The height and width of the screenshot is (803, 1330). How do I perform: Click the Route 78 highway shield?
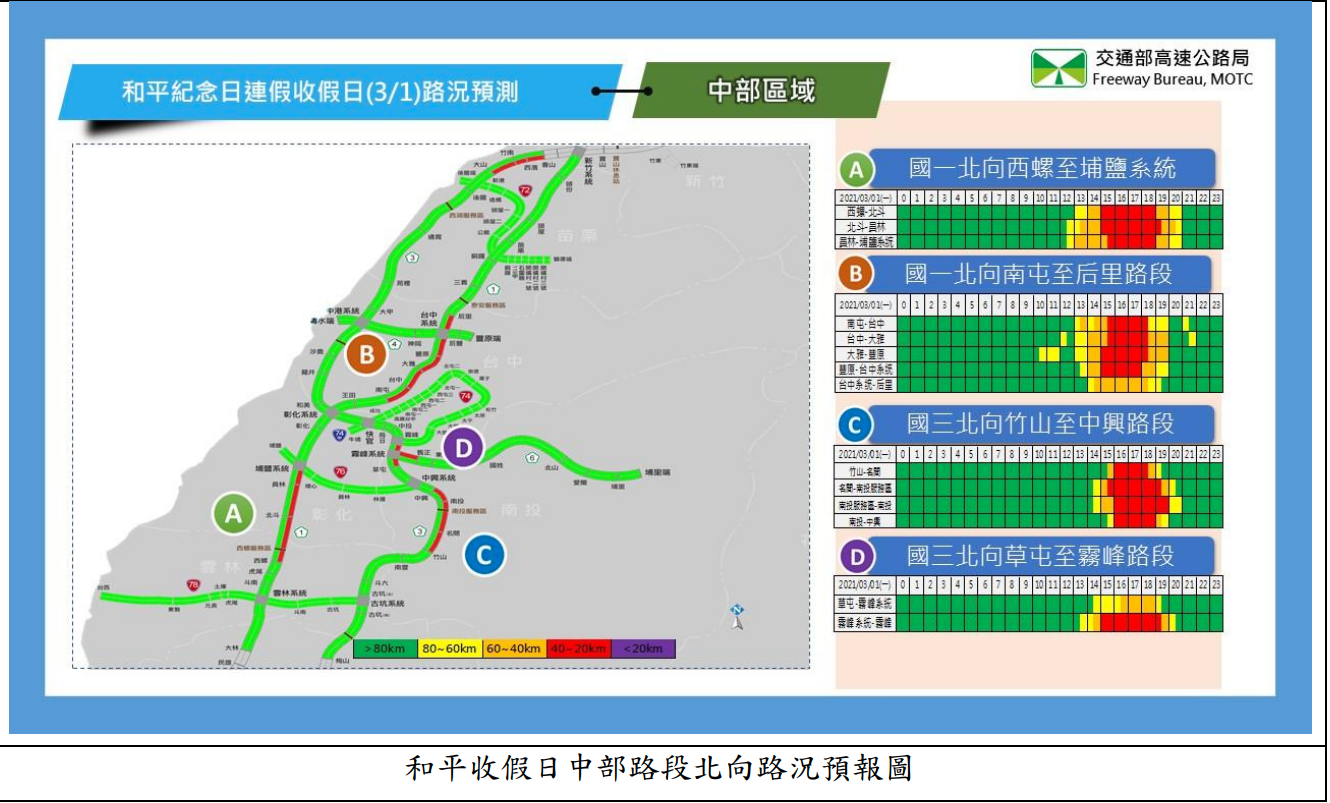click(x=192, y=584)
